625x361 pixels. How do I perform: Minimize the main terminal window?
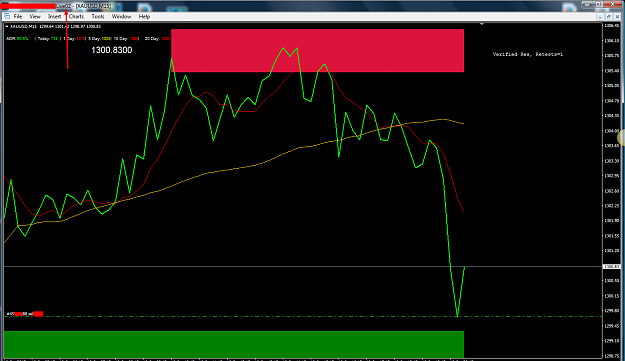[x=586, y=4]
